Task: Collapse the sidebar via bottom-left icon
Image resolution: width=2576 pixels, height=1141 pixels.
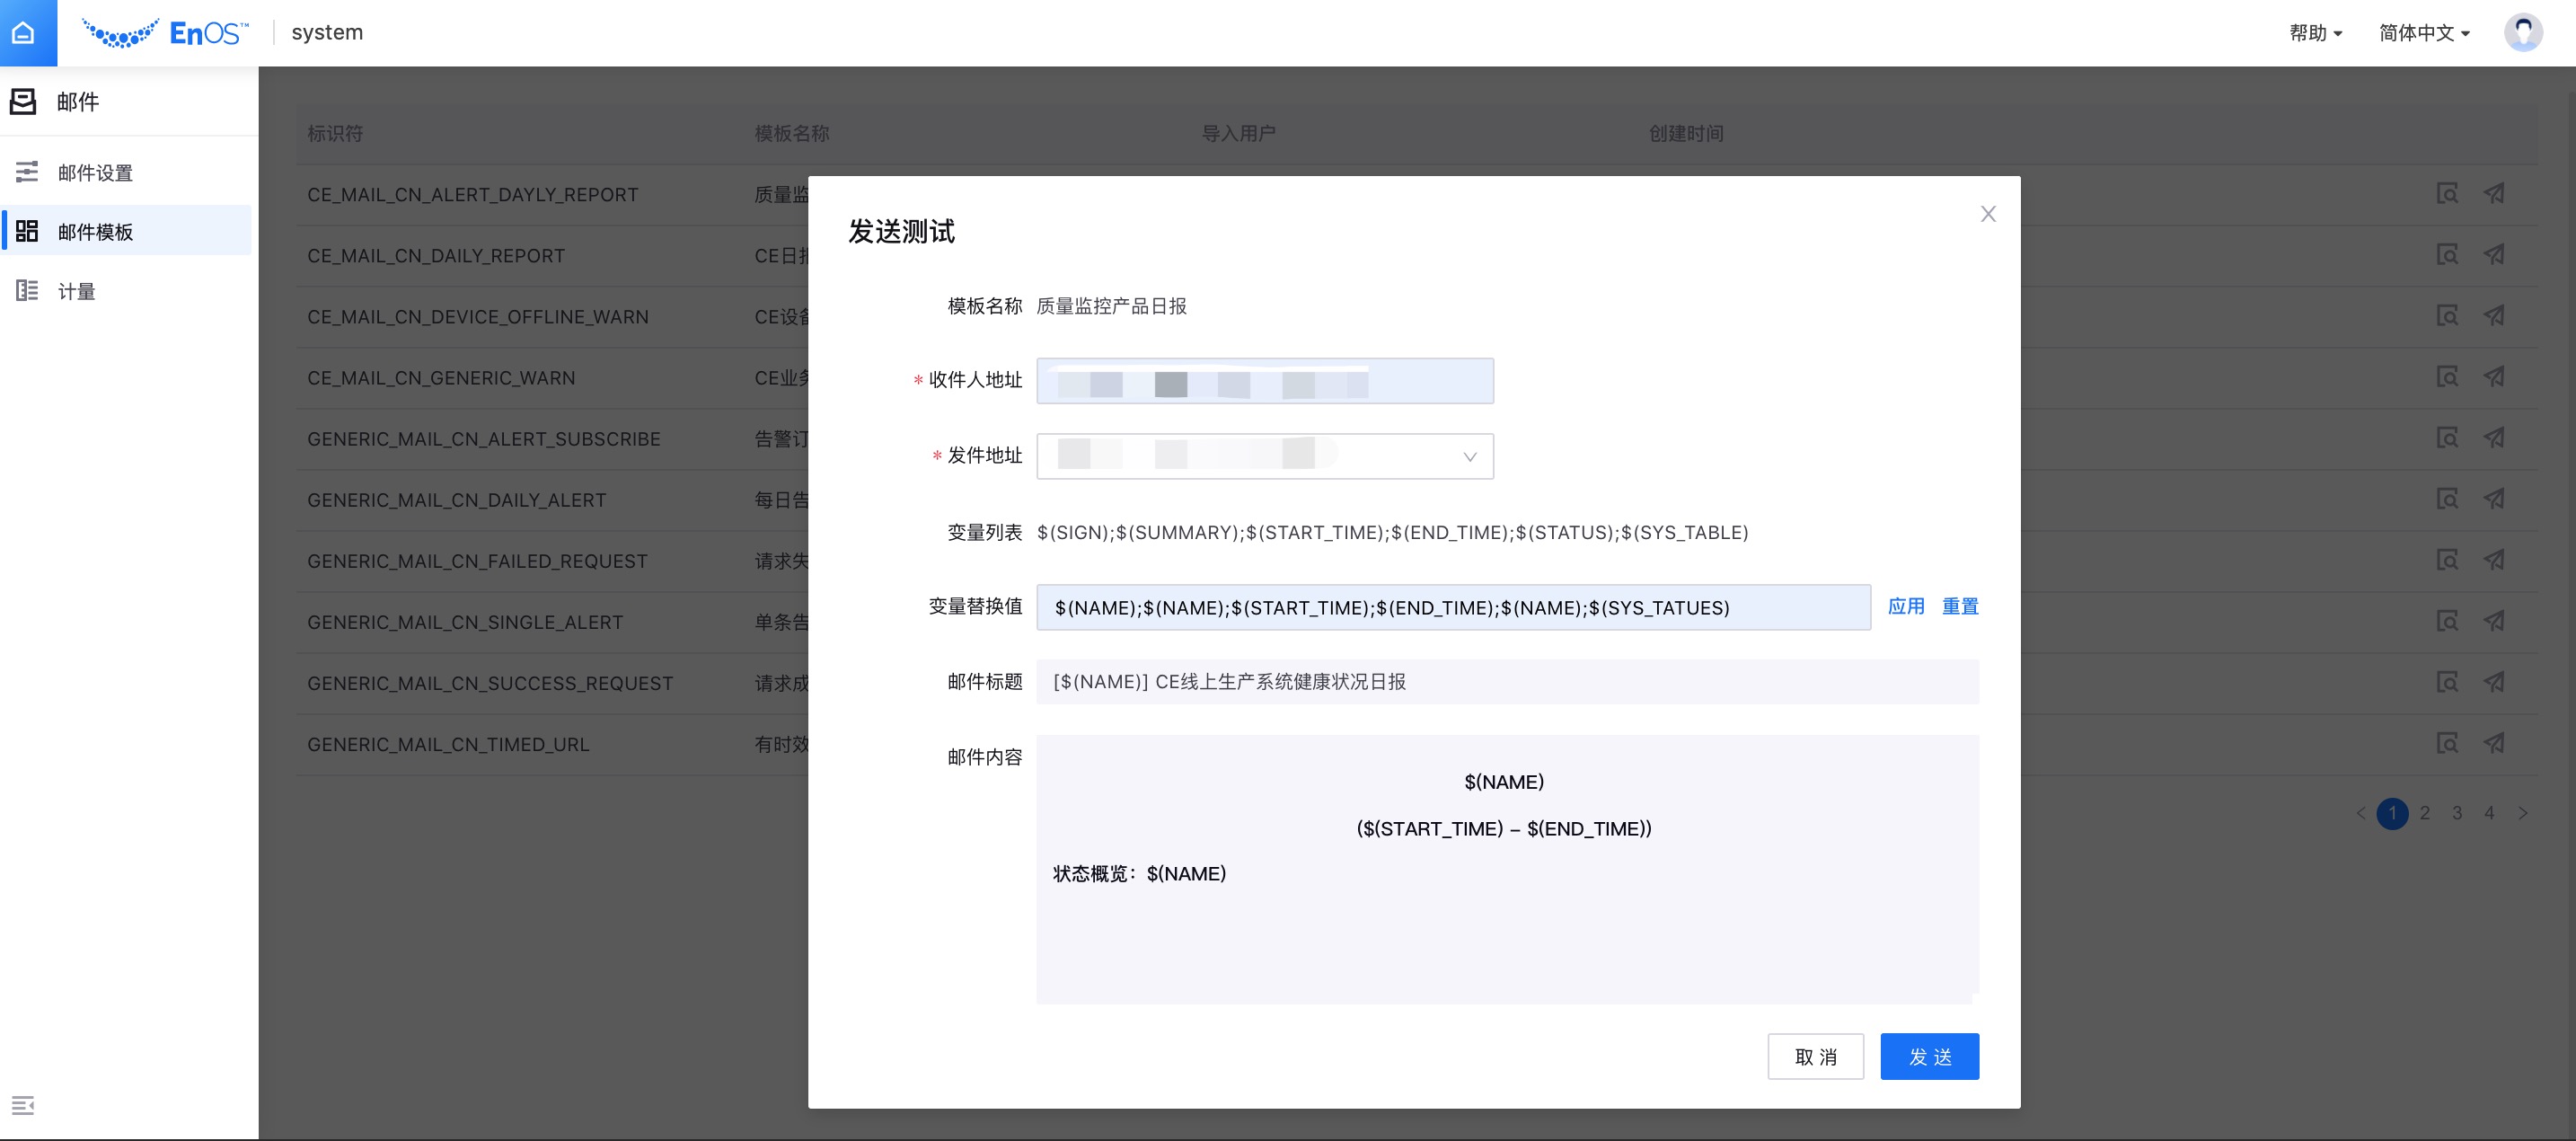Action: (x=24, y=1105)
